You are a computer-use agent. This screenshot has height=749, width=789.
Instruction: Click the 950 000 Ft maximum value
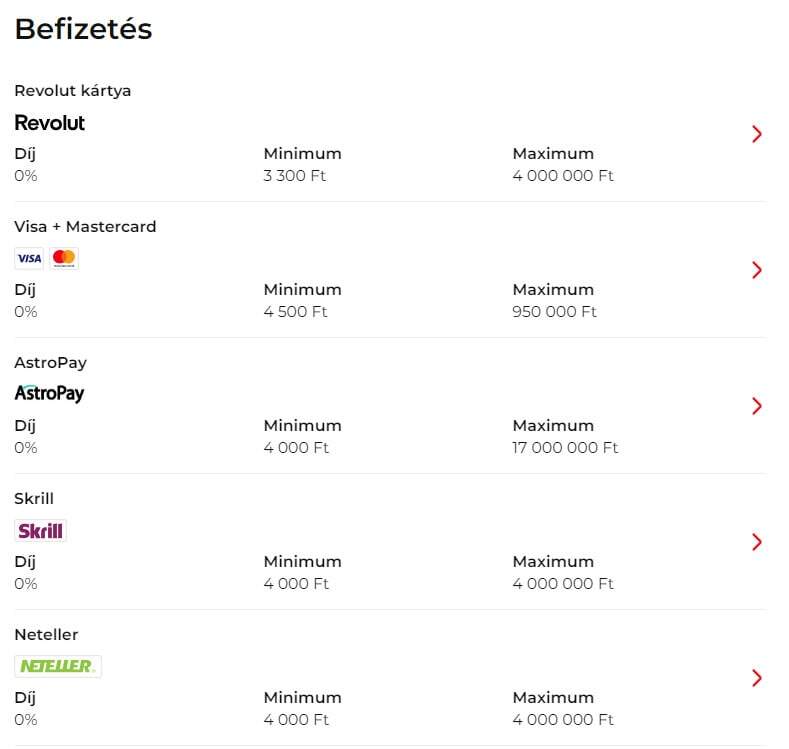(x=555, y=312)
